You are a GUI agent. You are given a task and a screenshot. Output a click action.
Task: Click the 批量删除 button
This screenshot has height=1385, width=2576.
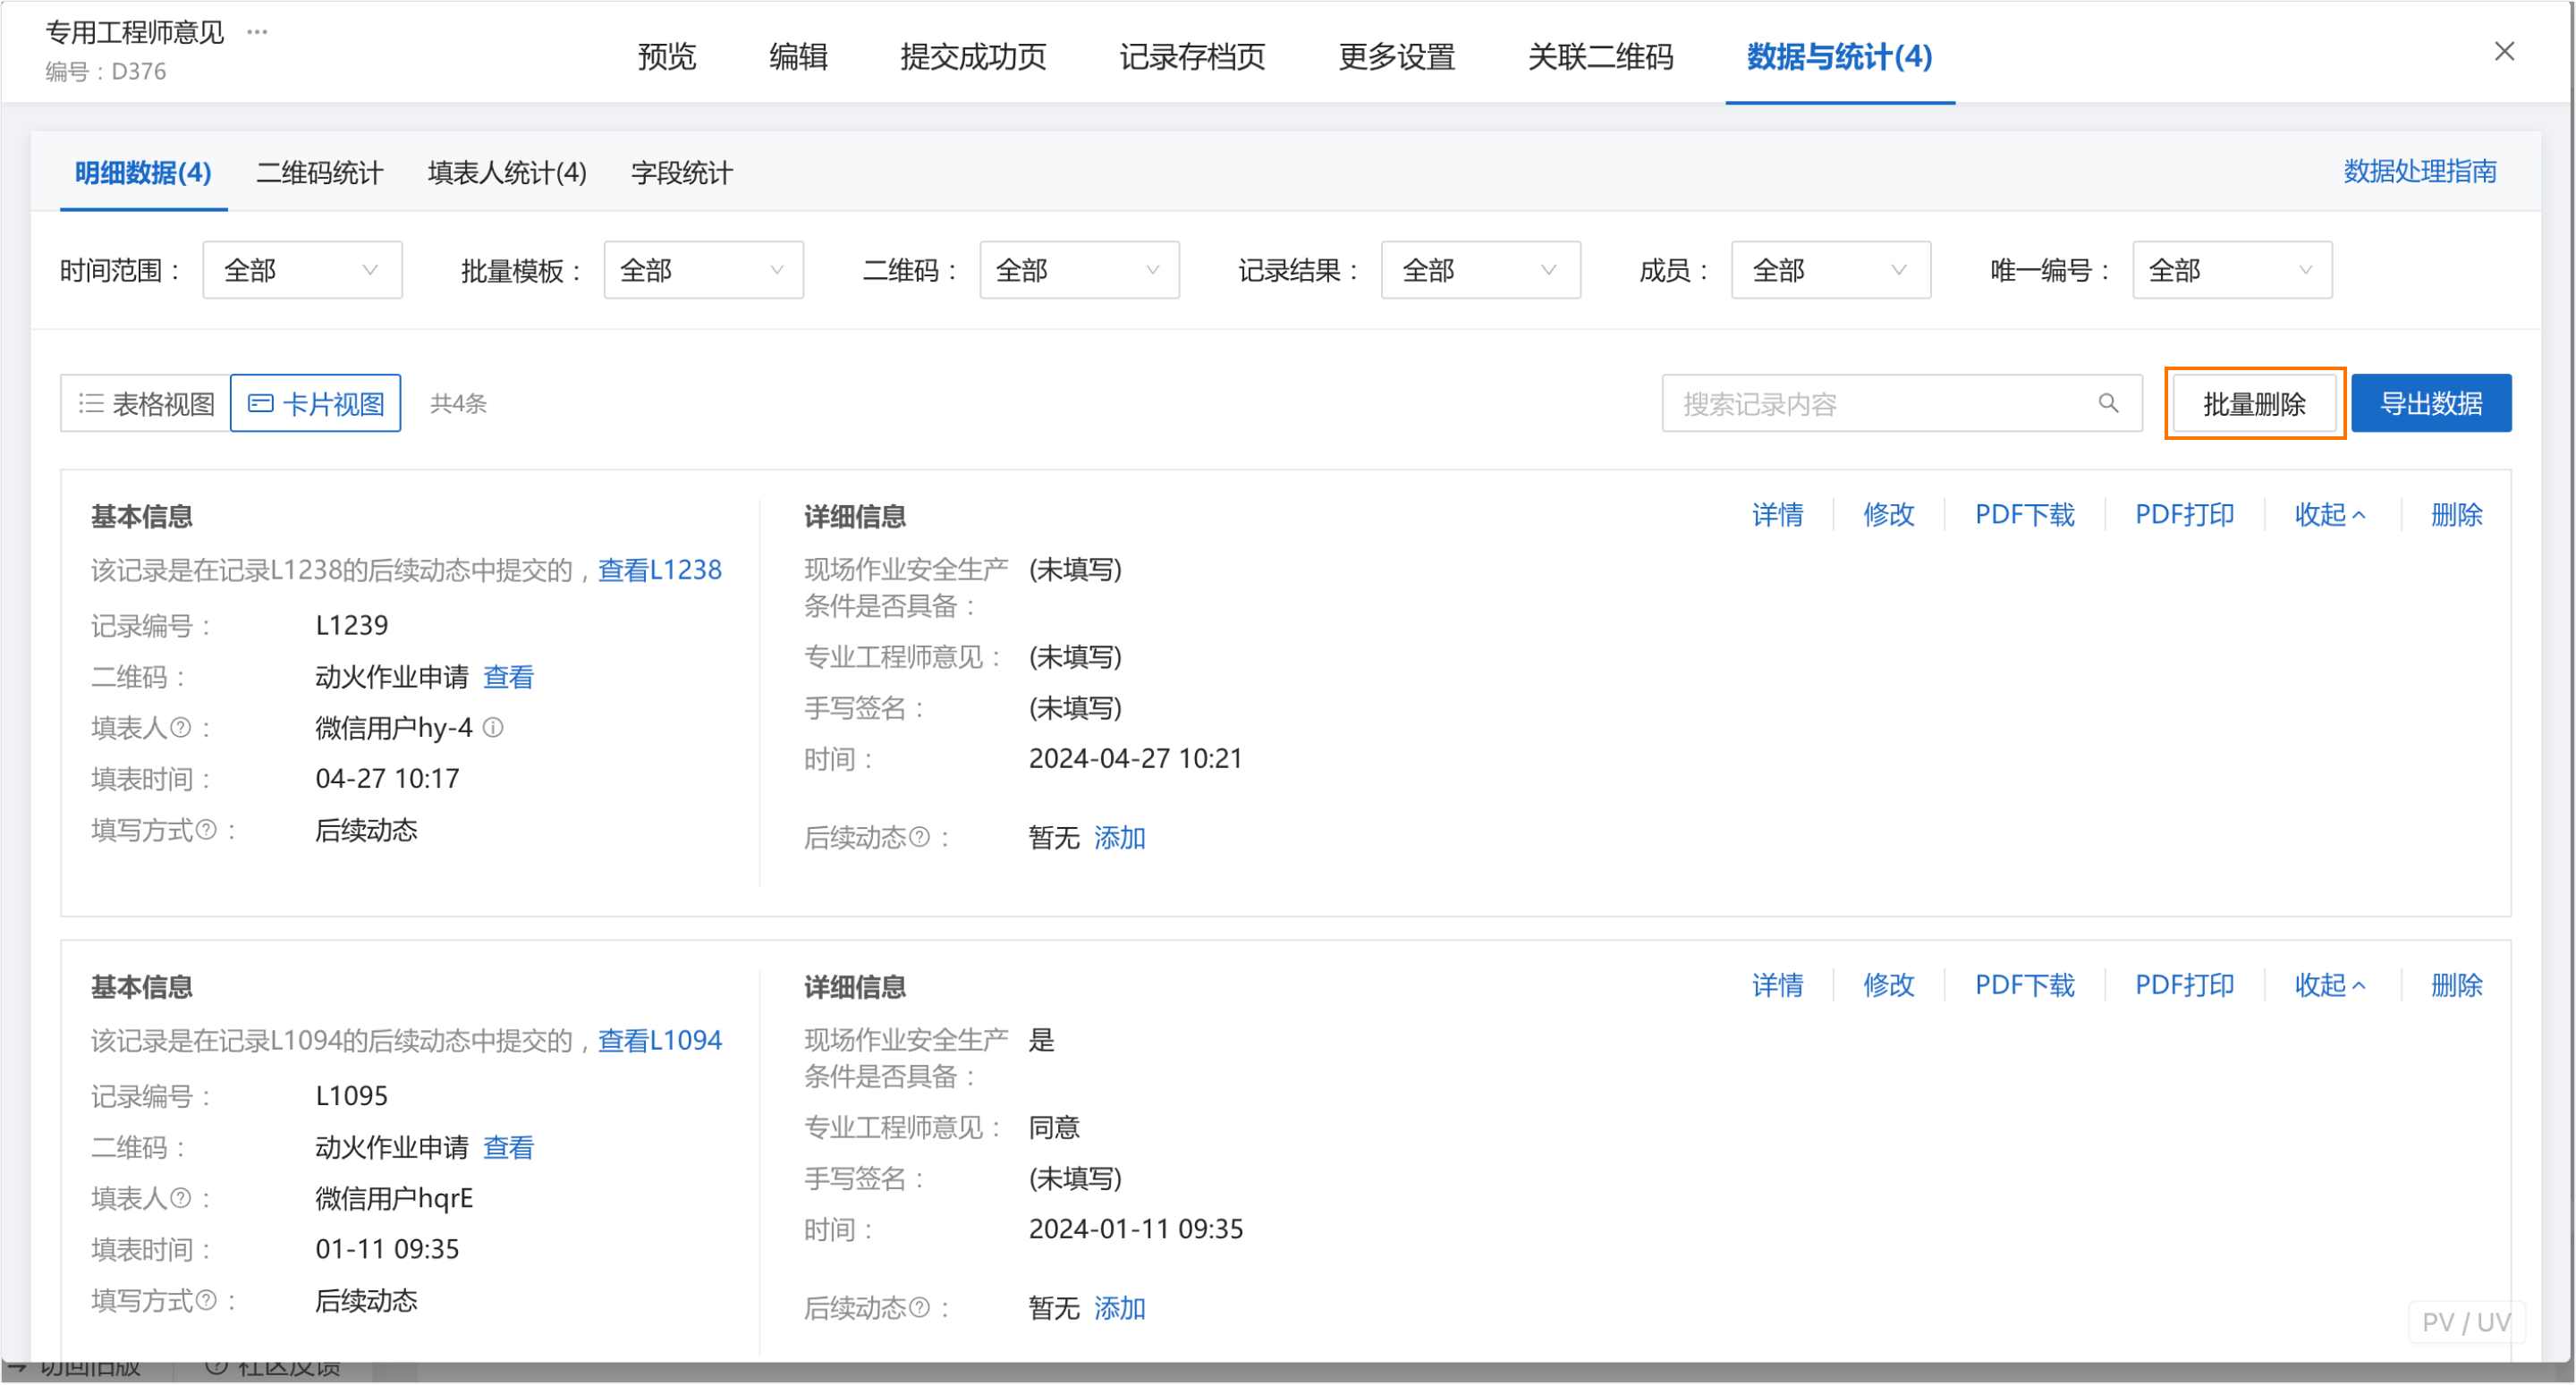coord(2254,403)
